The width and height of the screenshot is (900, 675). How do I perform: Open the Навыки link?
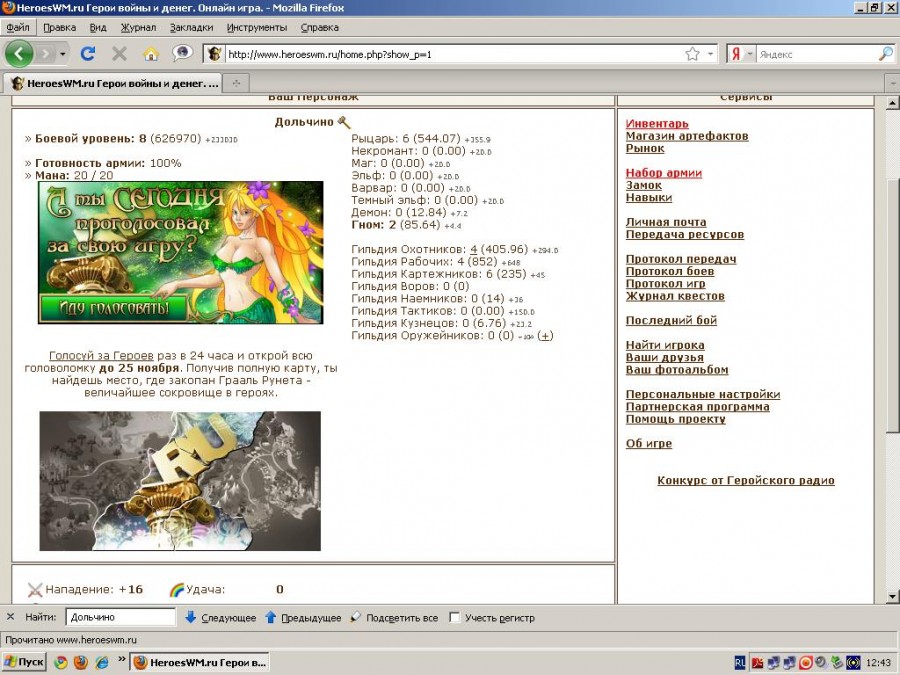tap(649, 197)
